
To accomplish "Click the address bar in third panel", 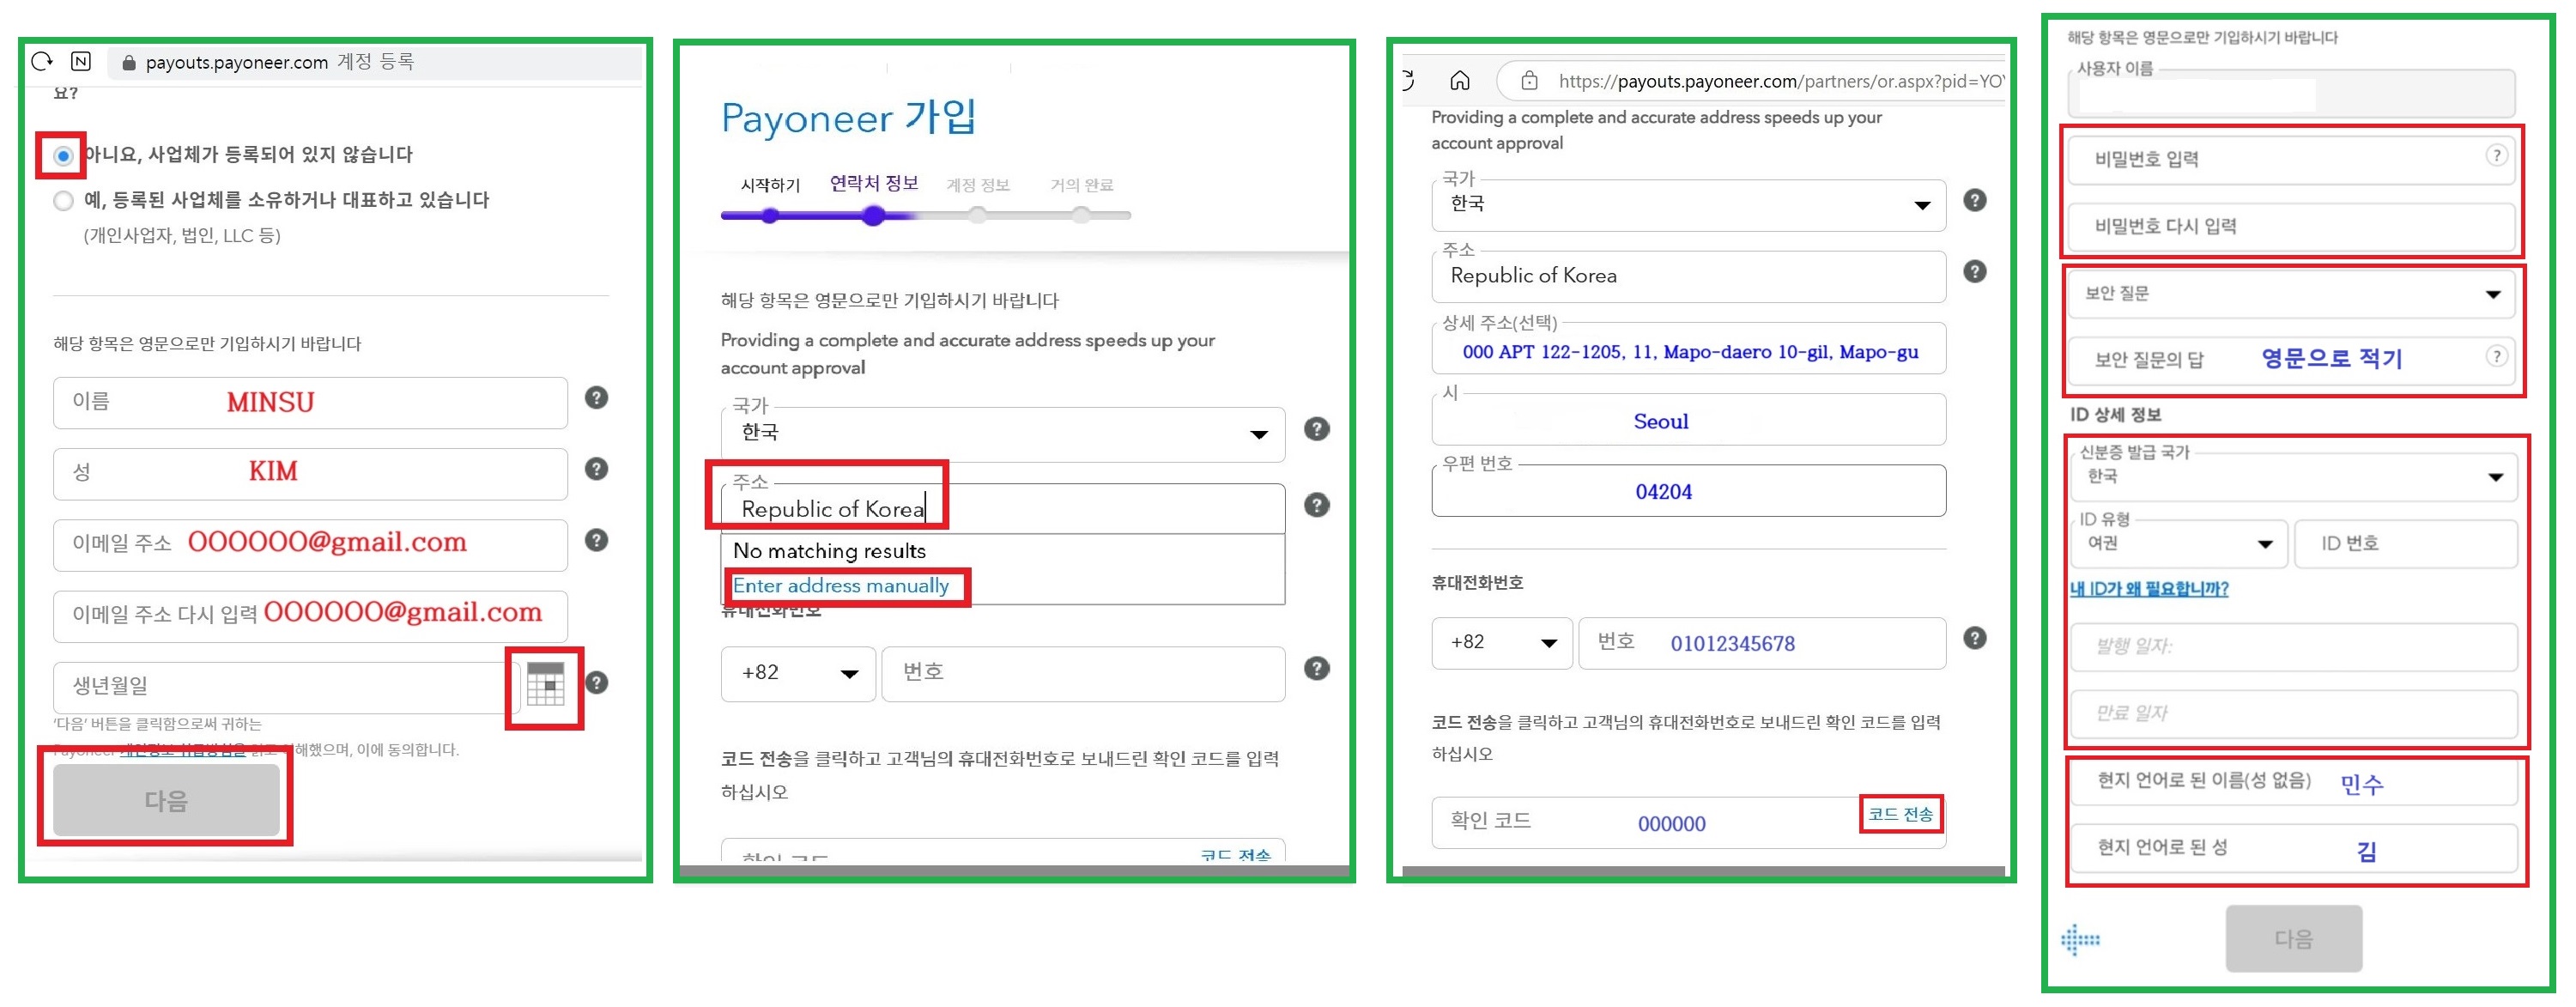I will point(1752,81).
